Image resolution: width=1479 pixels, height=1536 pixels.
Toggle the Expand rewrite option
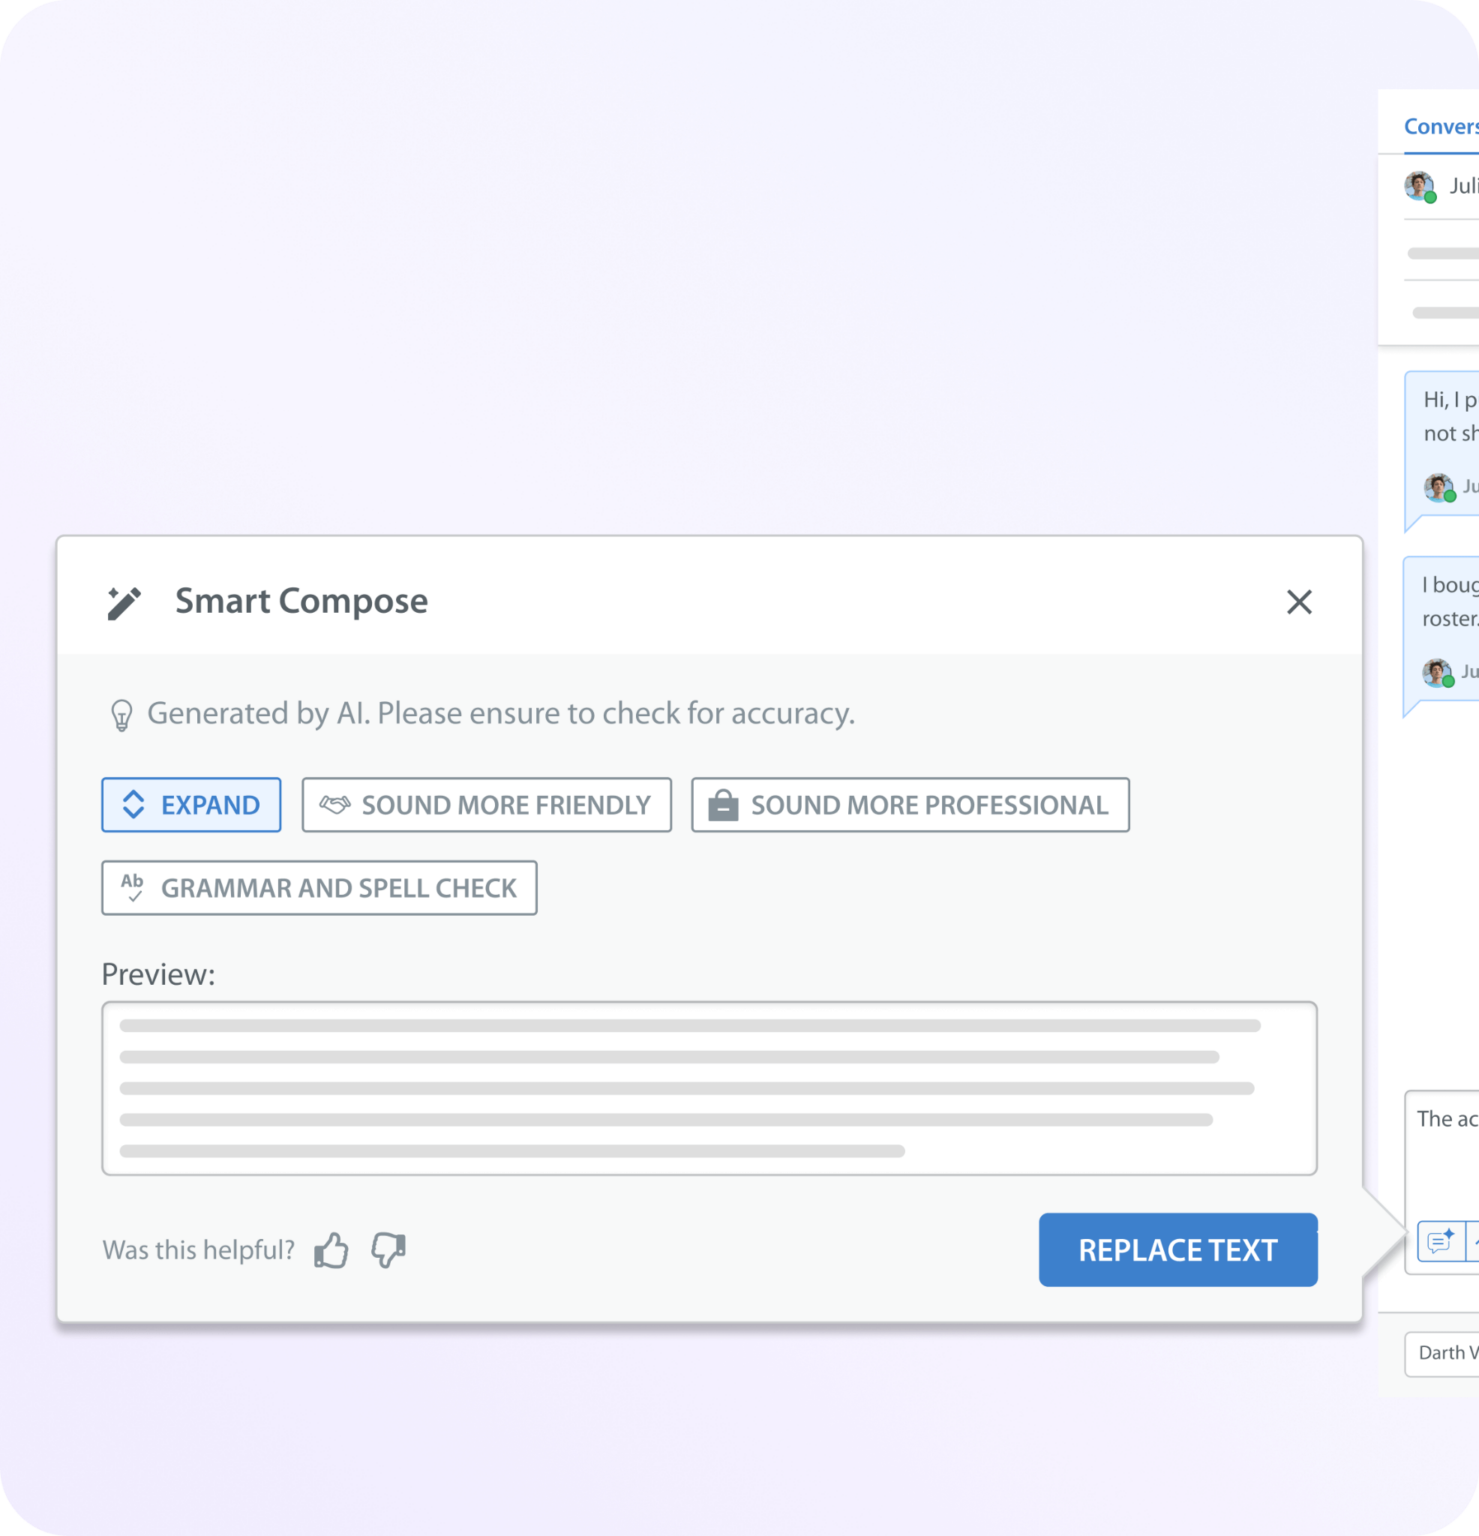tap(191, 804)
